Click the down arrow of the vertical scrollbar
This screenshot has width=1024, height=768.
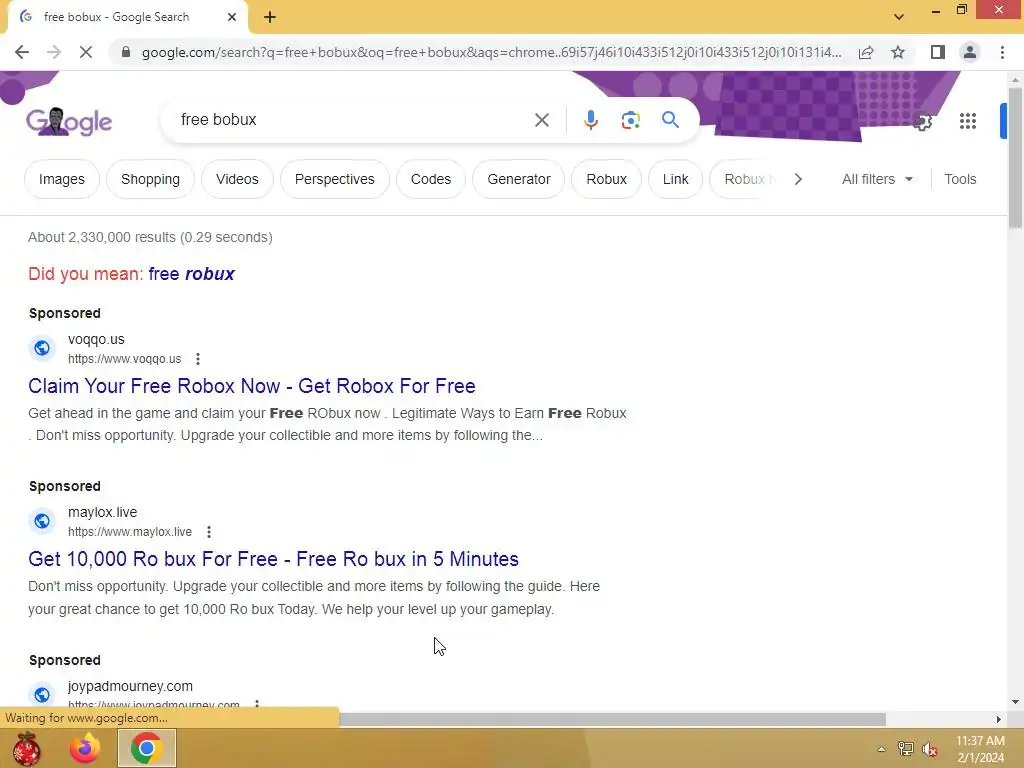pyautogui.click(x=1016, y=702)
